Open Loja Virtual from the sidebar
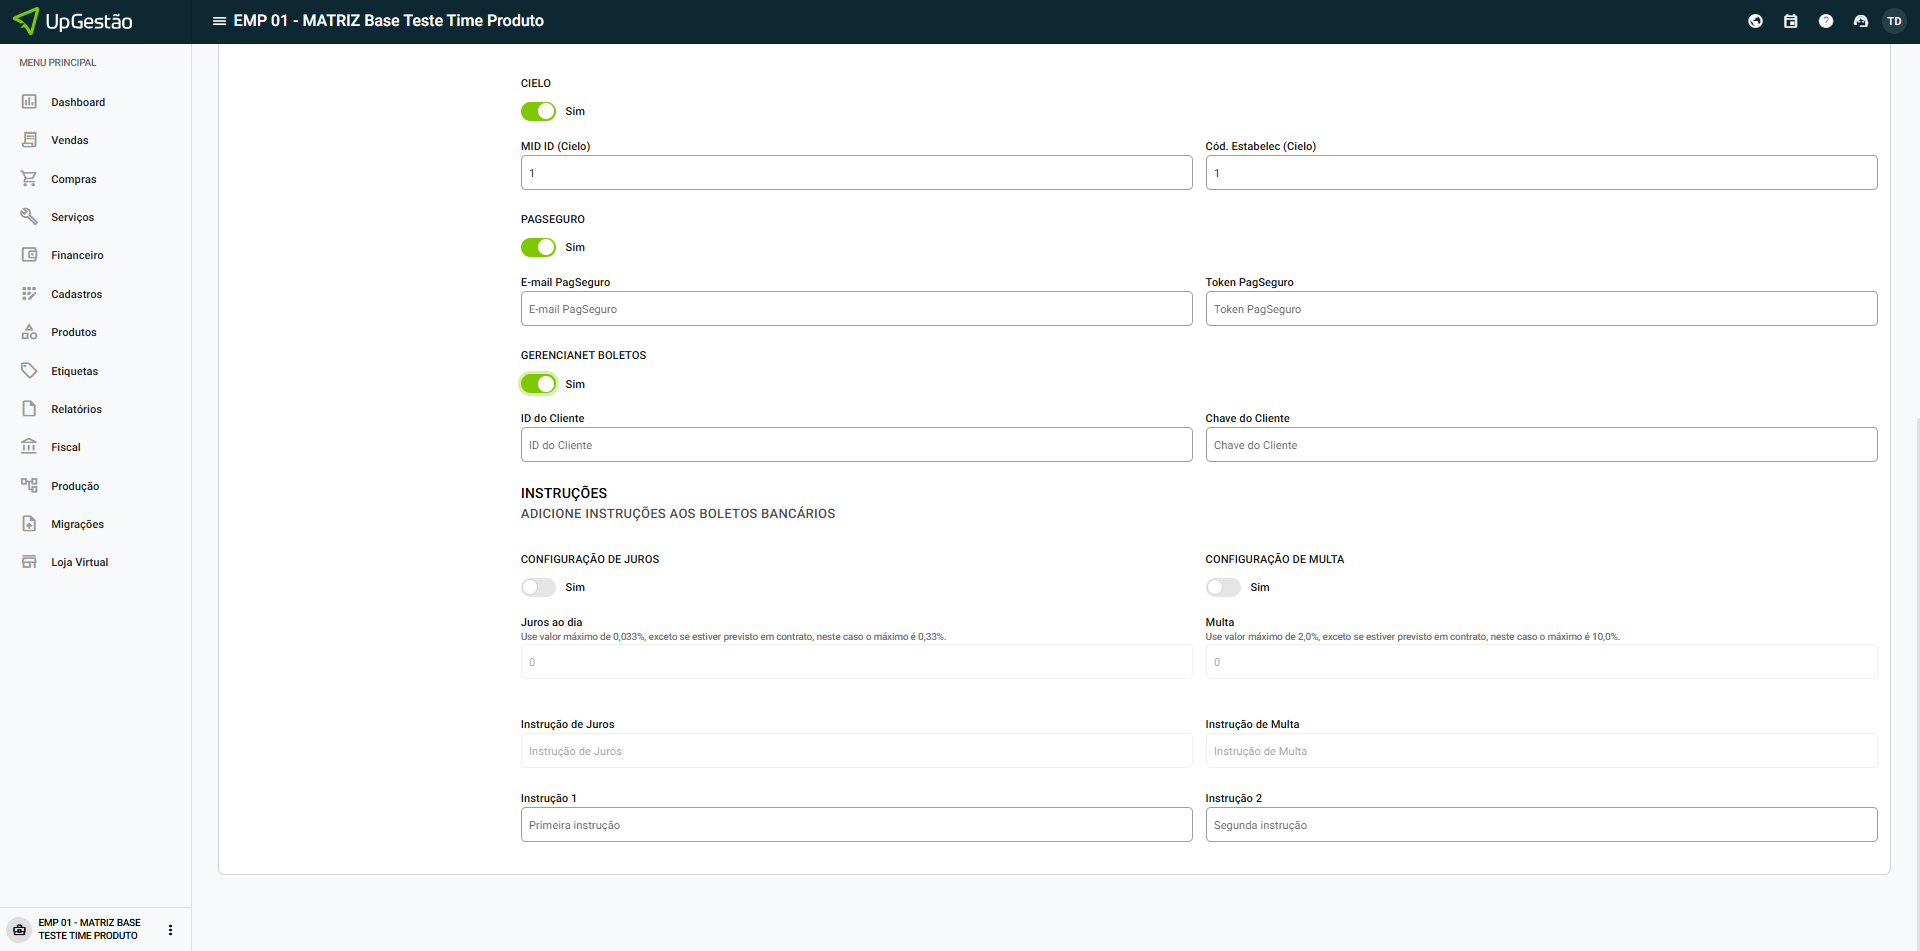 coord(79,563)
